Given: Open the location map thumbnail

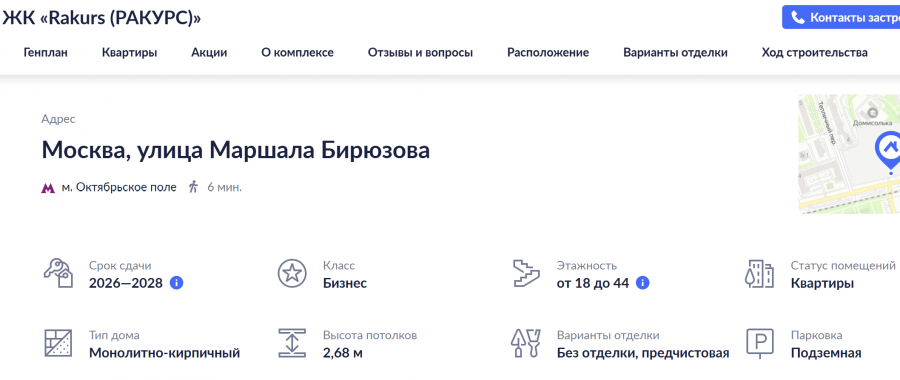Looking at the screenshot, I should [x=849, y=154].
